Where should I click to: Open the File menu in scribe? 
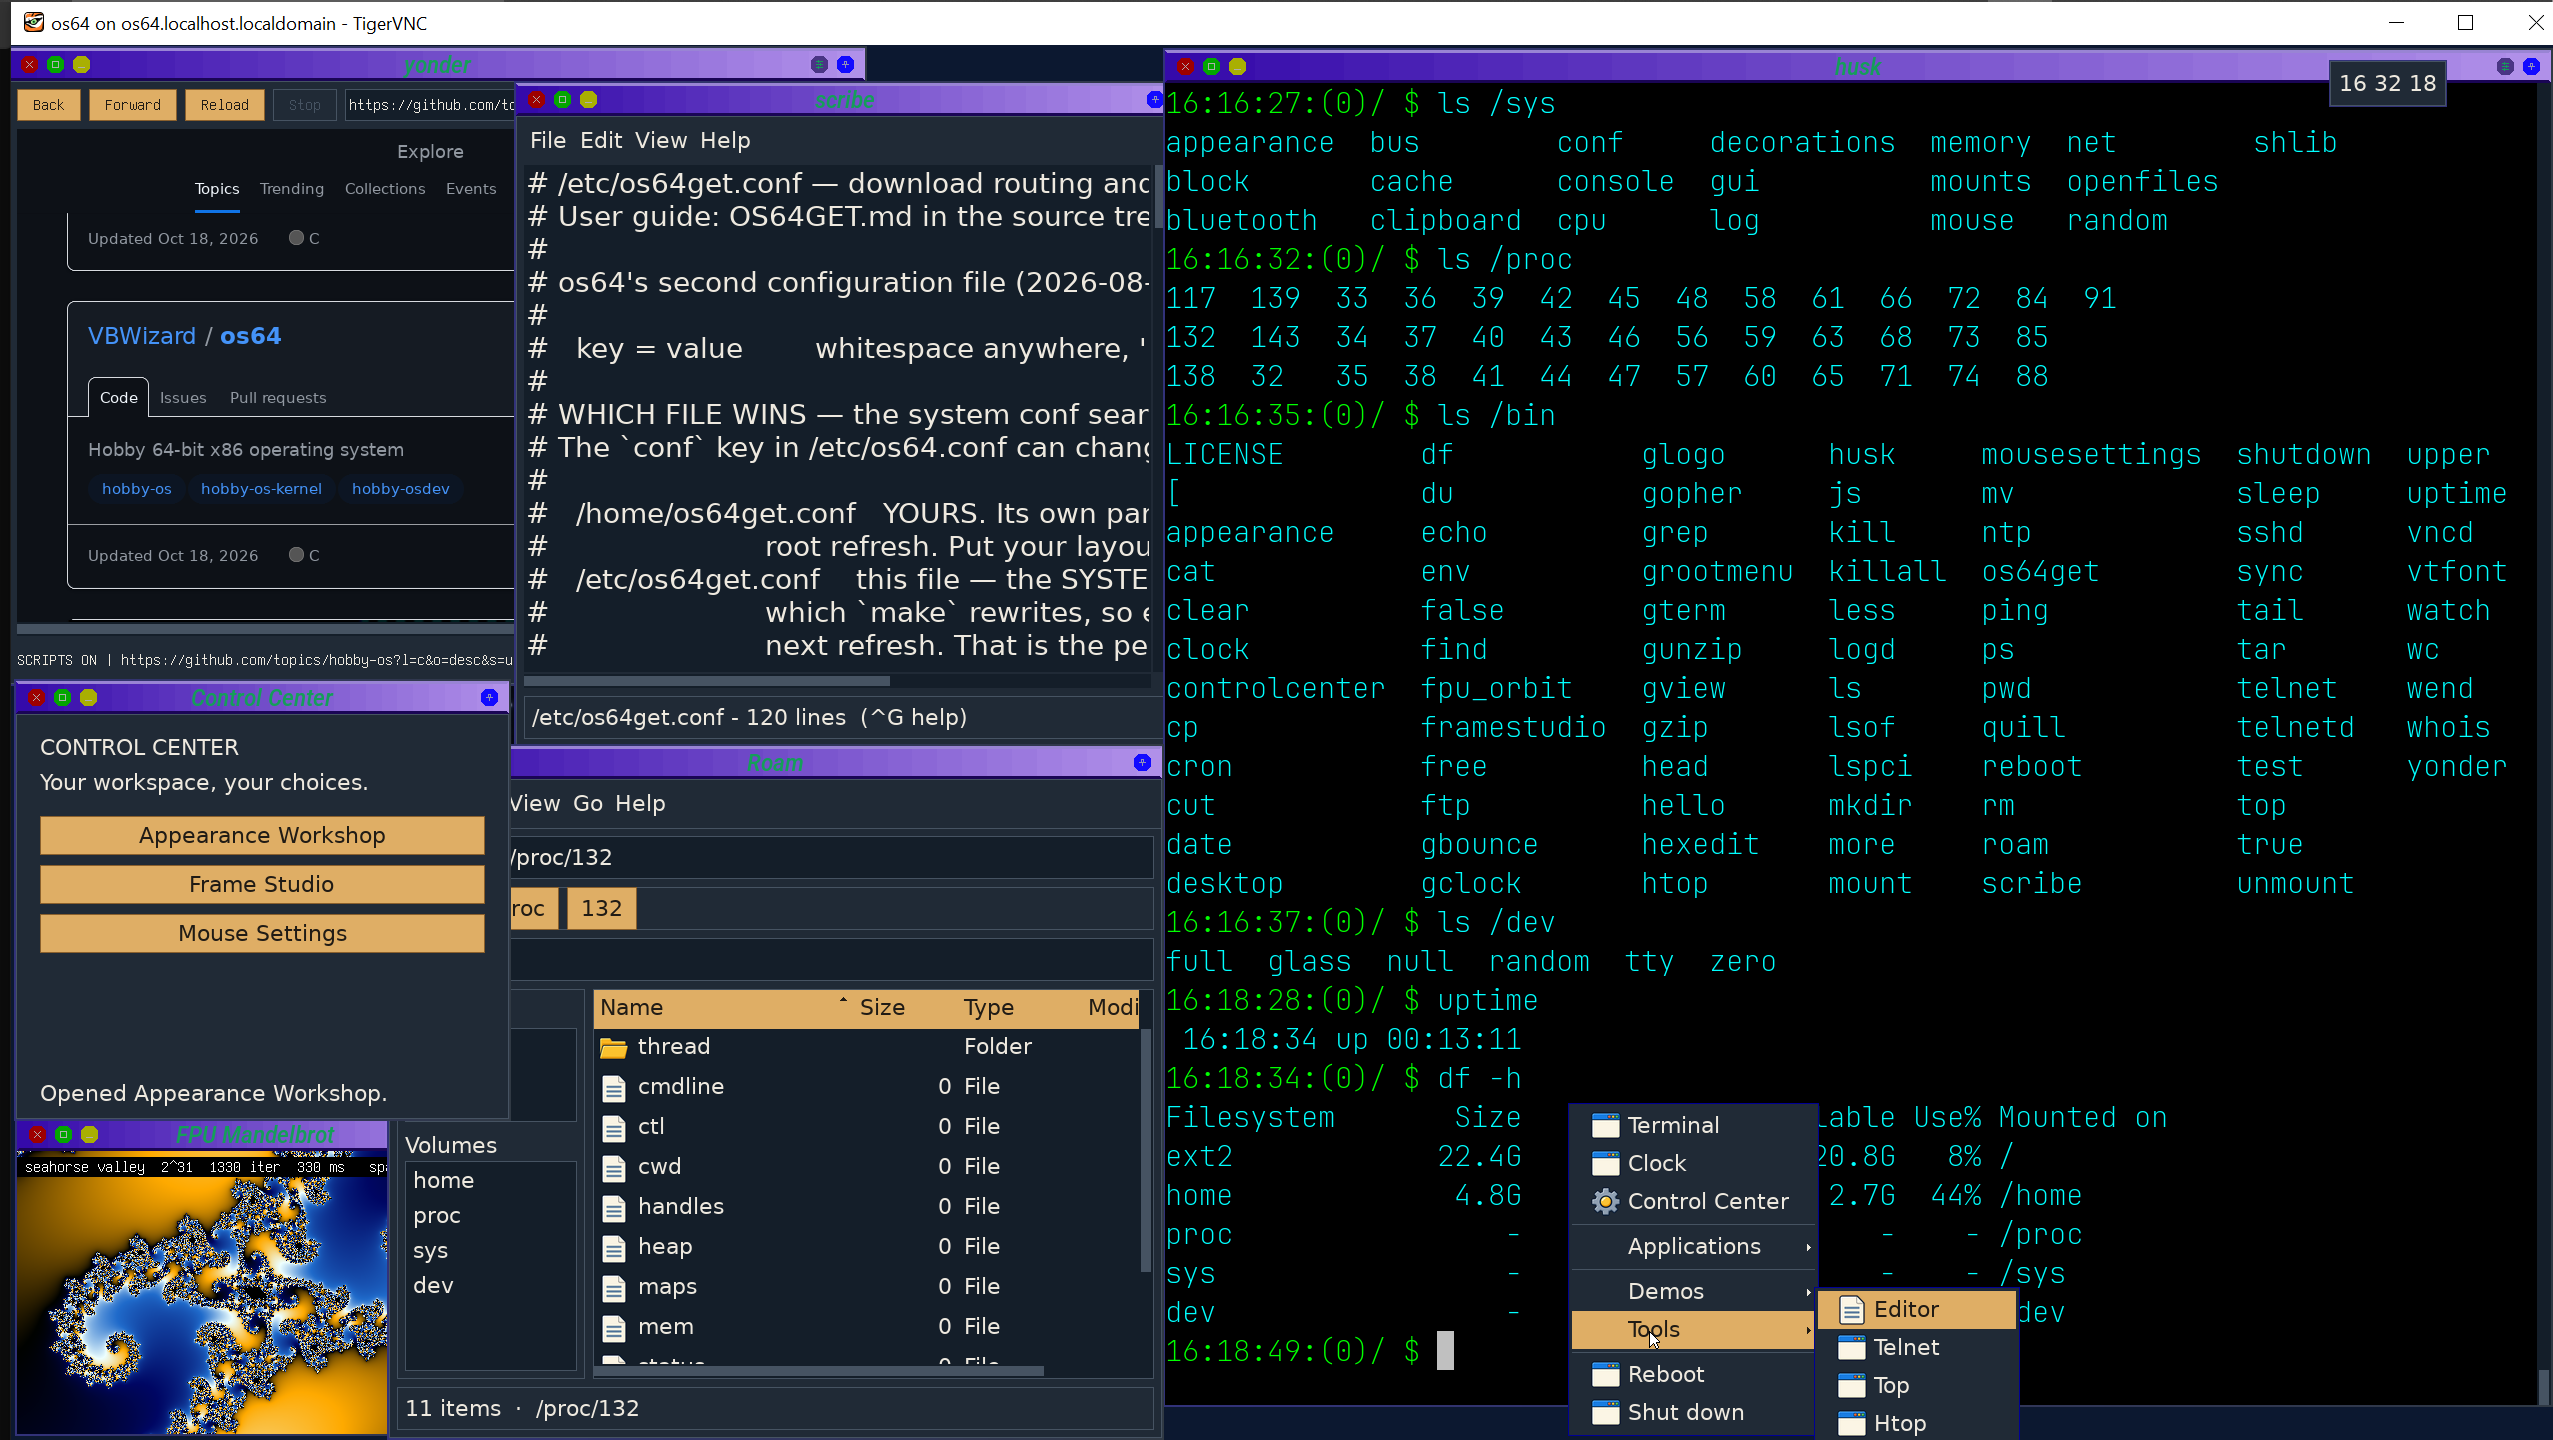pos(547,140)
